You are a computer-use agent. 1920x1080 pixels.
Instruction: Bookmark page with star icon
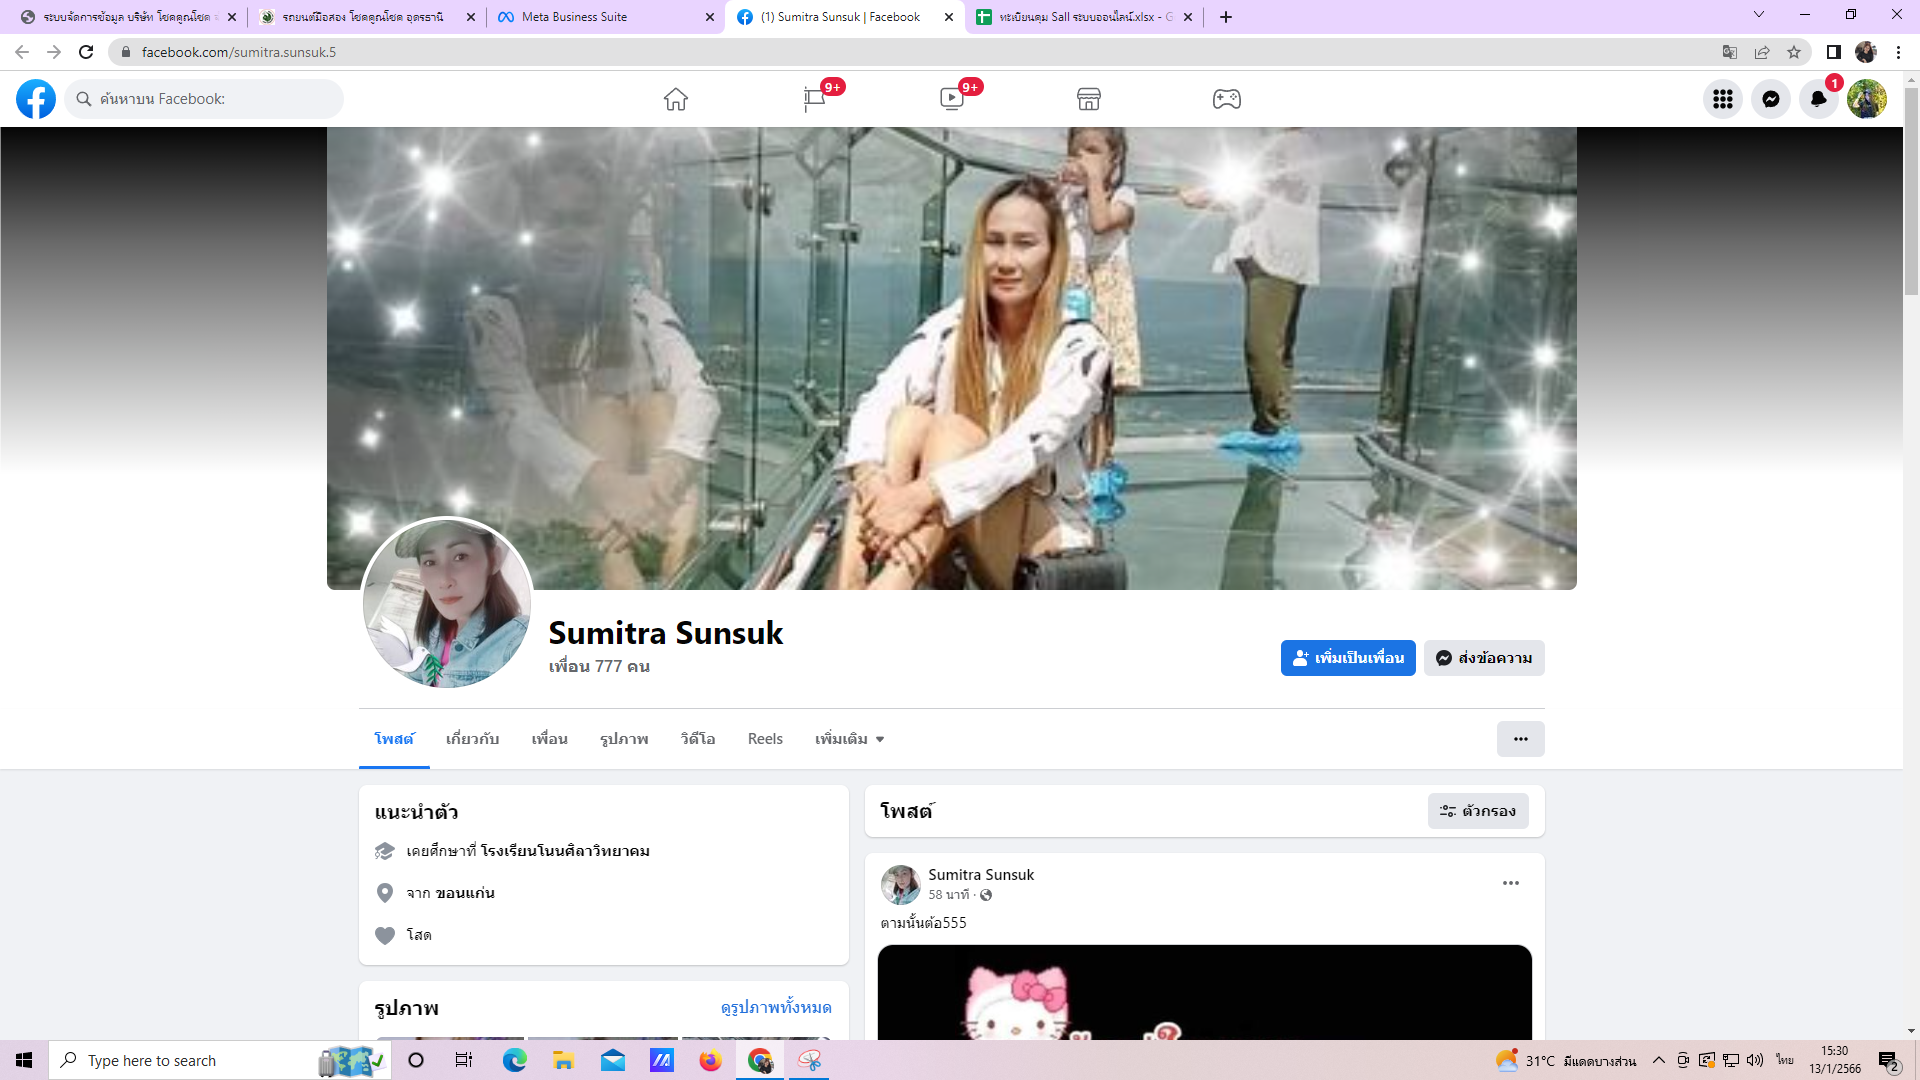[1794, 52]
